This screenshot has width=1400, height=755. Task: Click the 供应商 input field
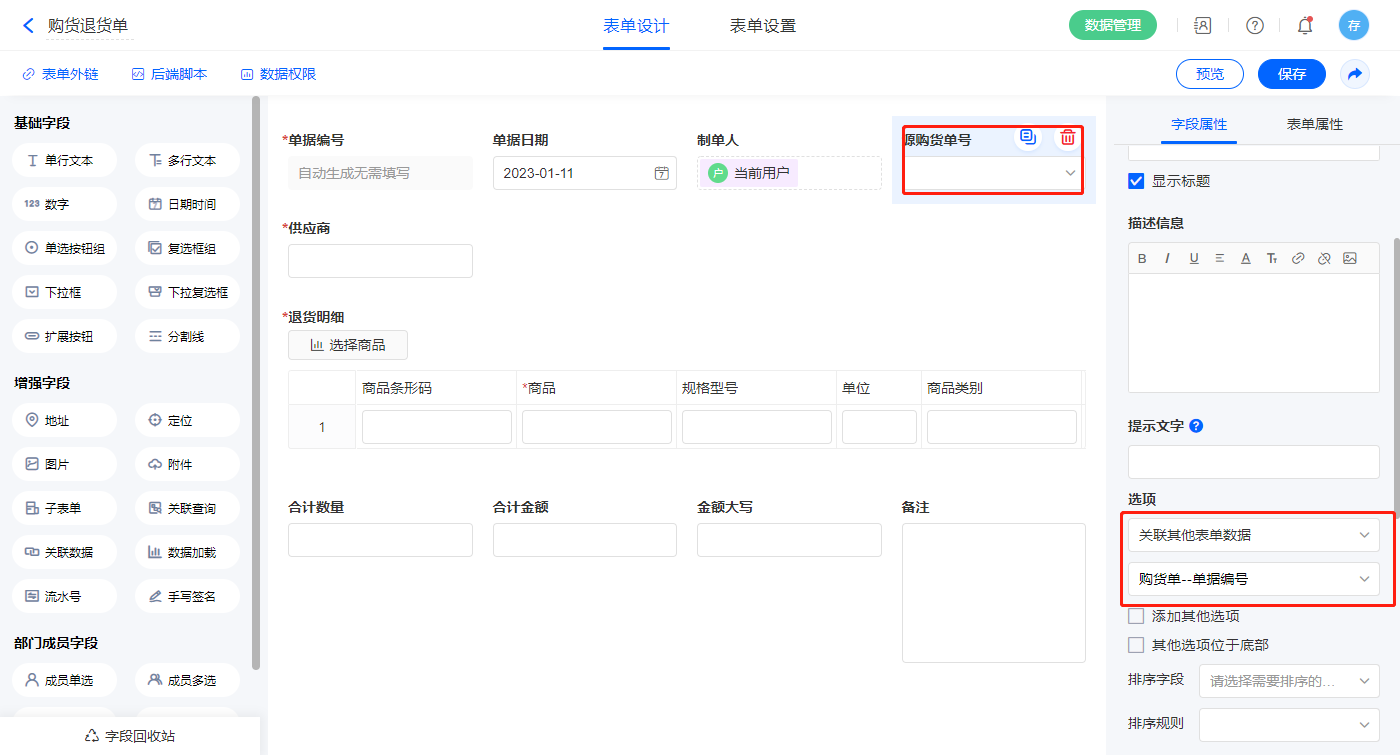(380, 261)
